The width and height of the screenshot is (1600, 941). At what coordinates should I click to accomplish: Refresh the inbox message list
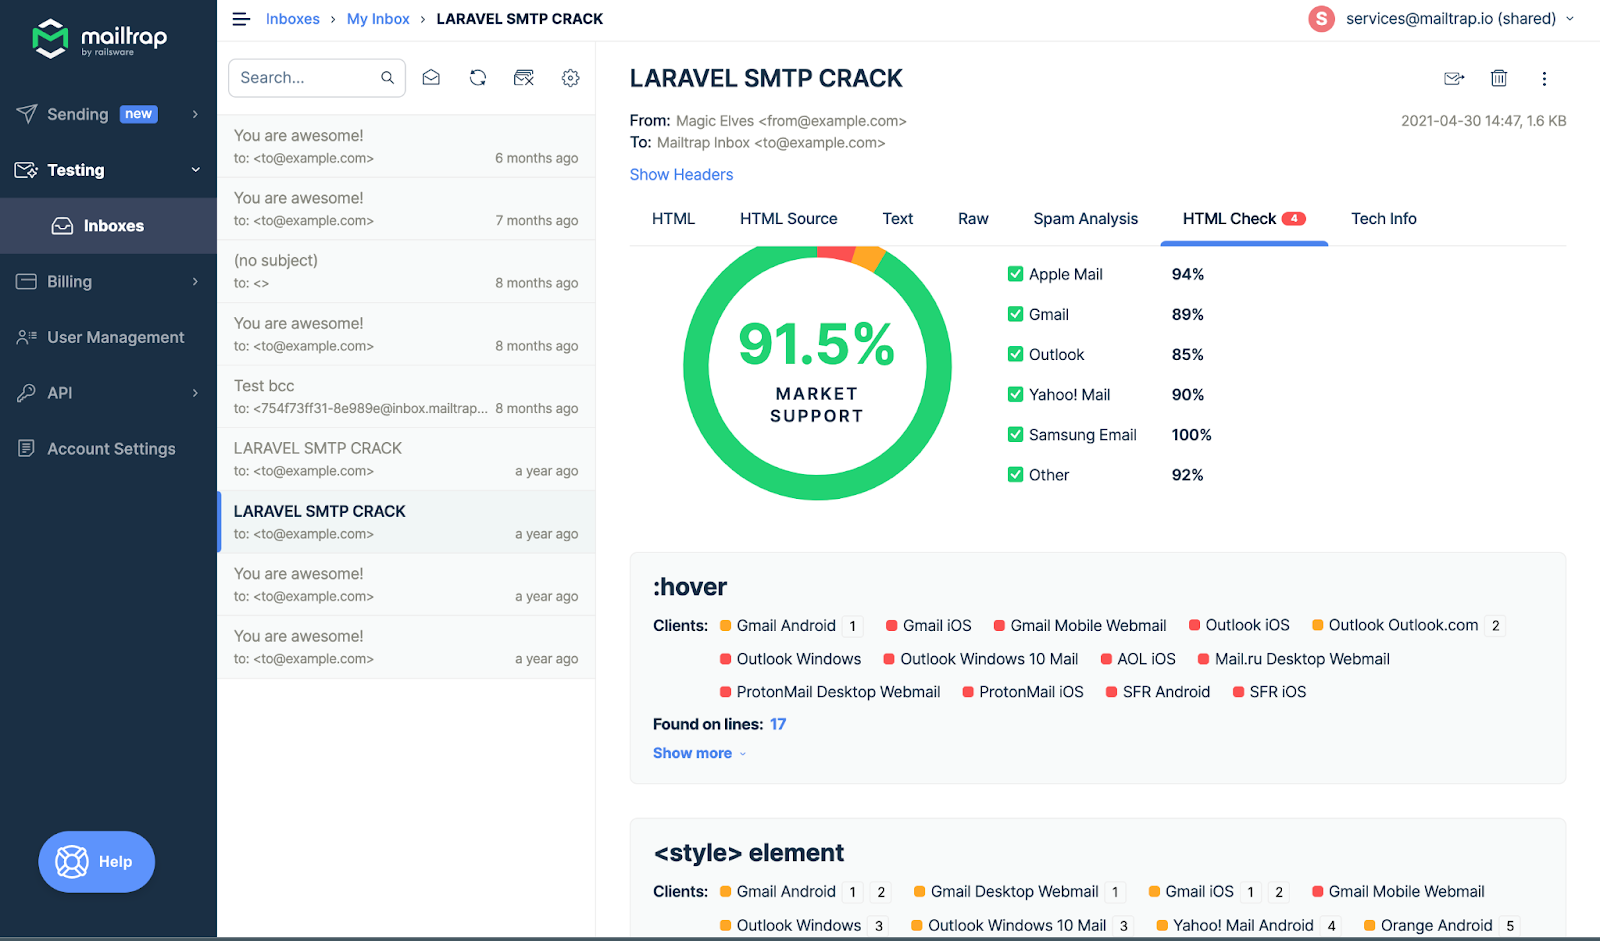click(478, 78)
